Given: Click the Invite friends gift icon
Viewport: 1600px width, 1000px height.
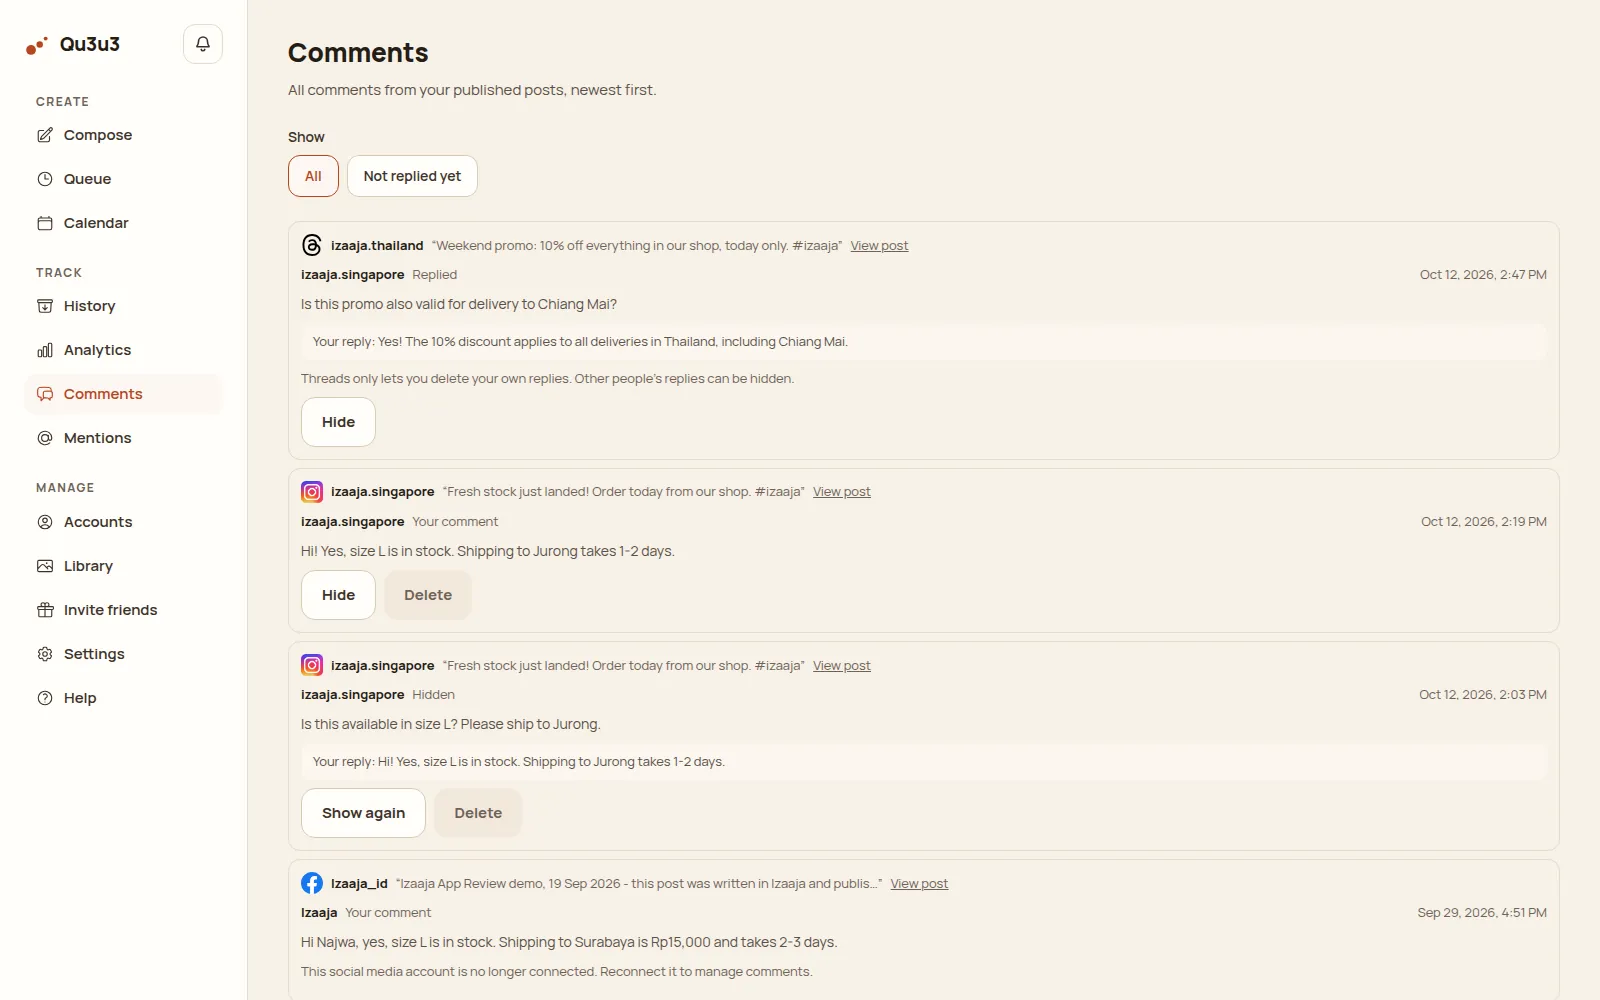Looking at the screenshot, I should point(45,610).
